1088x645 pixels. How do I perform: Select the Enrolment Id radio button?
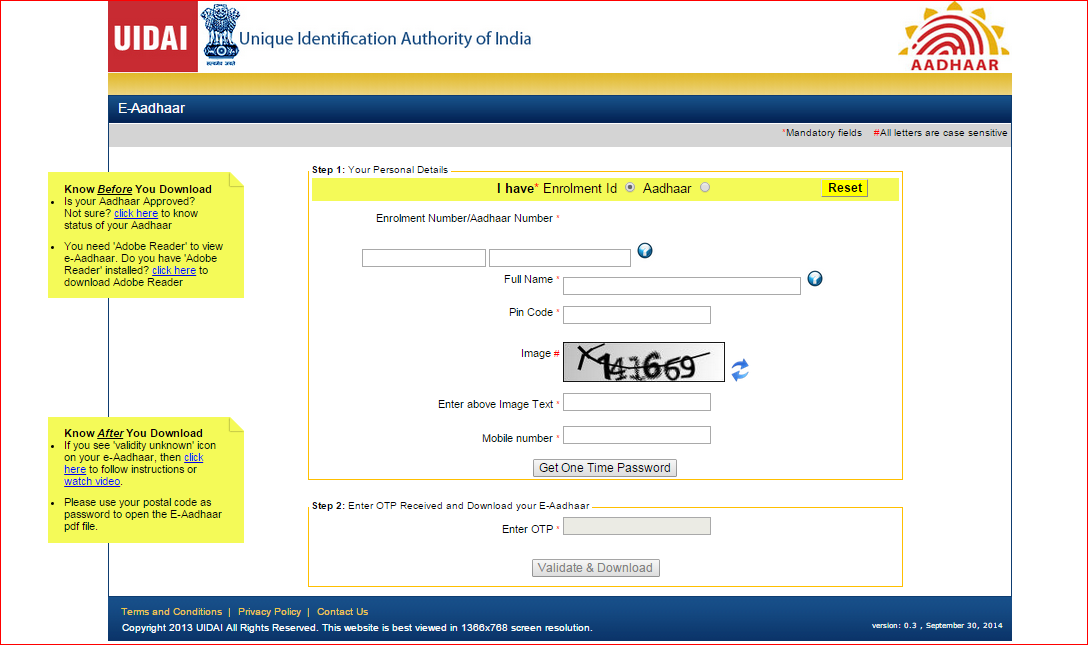tap(630, 187)
